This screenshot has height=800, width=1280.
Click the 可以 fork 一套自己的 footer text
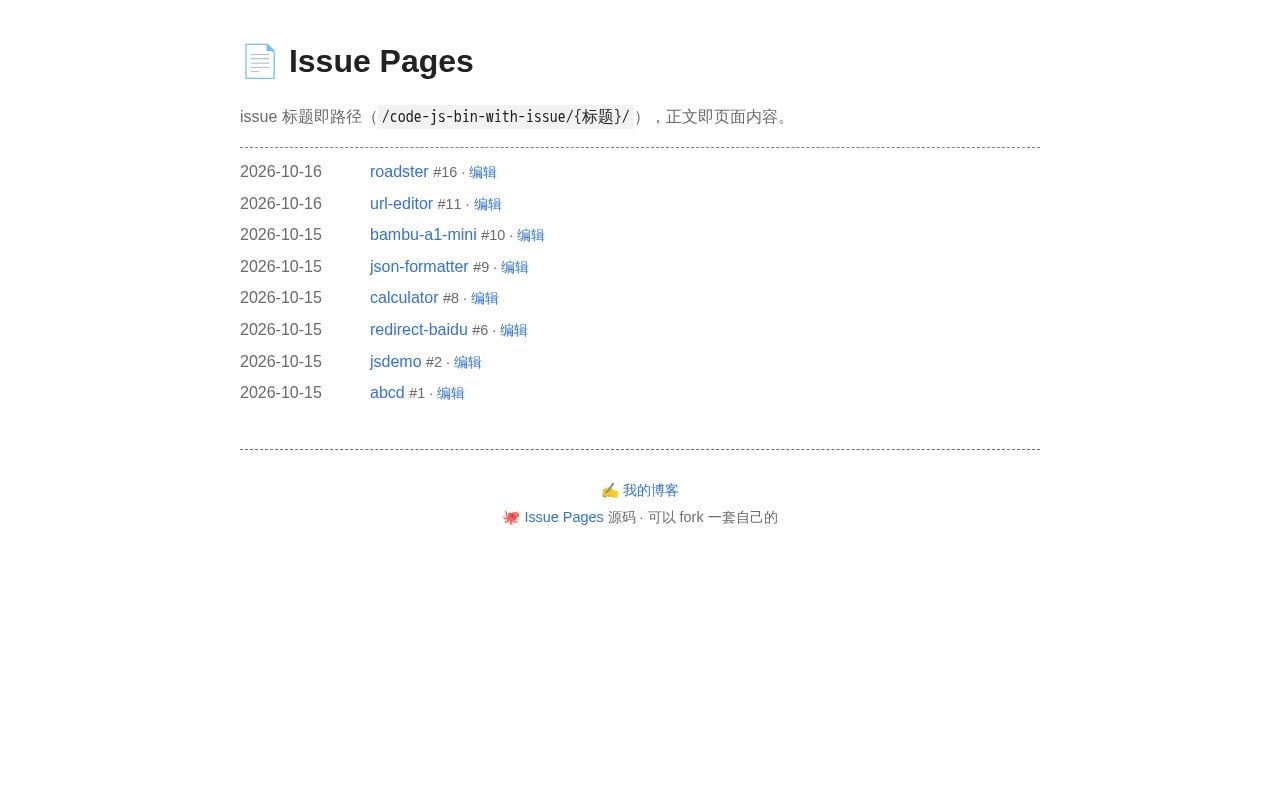(x=713, y=517)
